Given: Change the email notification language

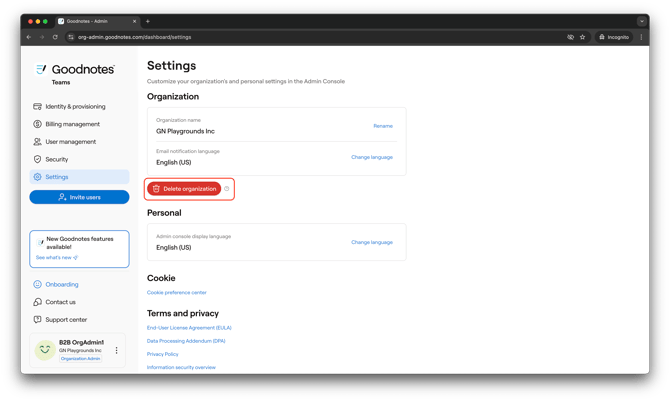Looking at the screenshot, I should 371,157.
